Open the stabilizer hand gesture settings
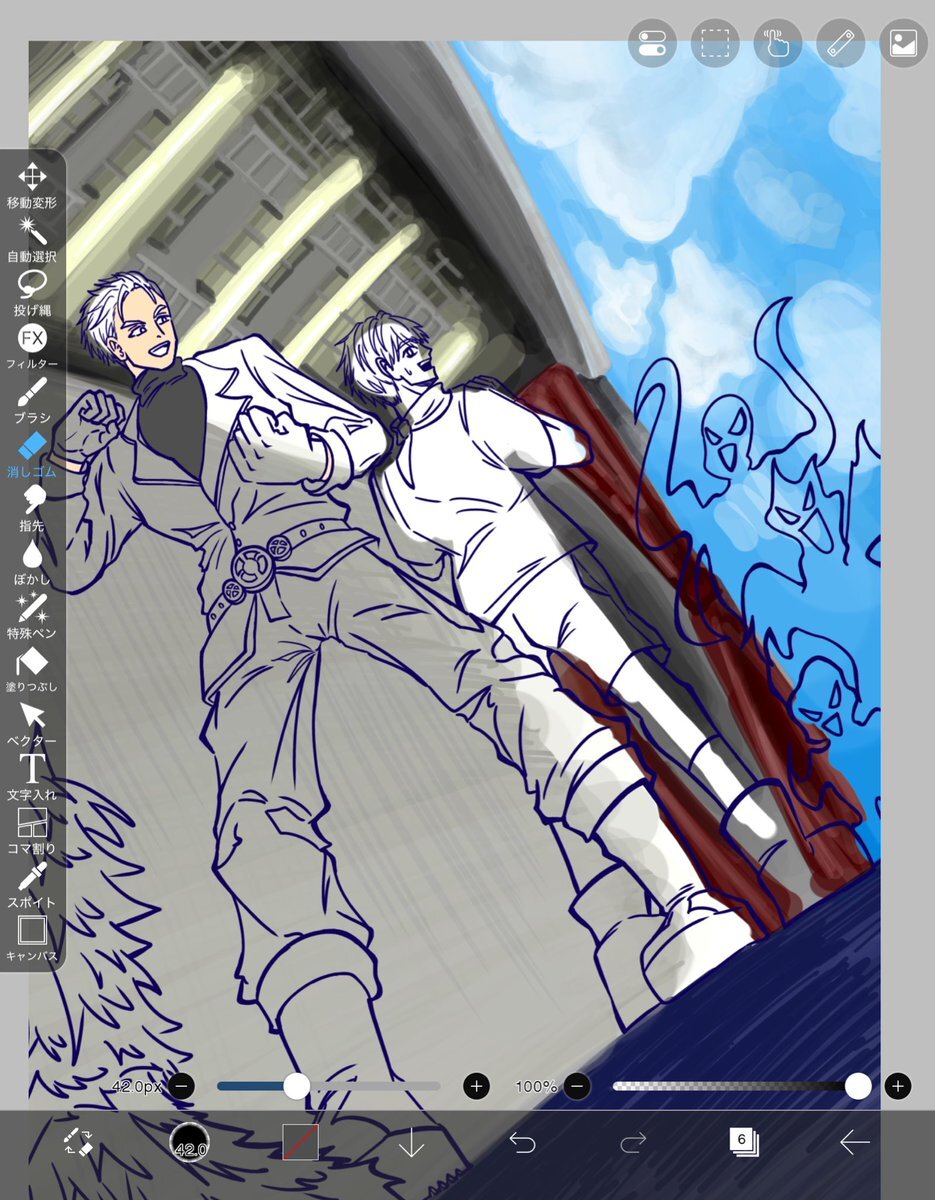The width and height of the screenshot is (935, 1200). [778, 44]
